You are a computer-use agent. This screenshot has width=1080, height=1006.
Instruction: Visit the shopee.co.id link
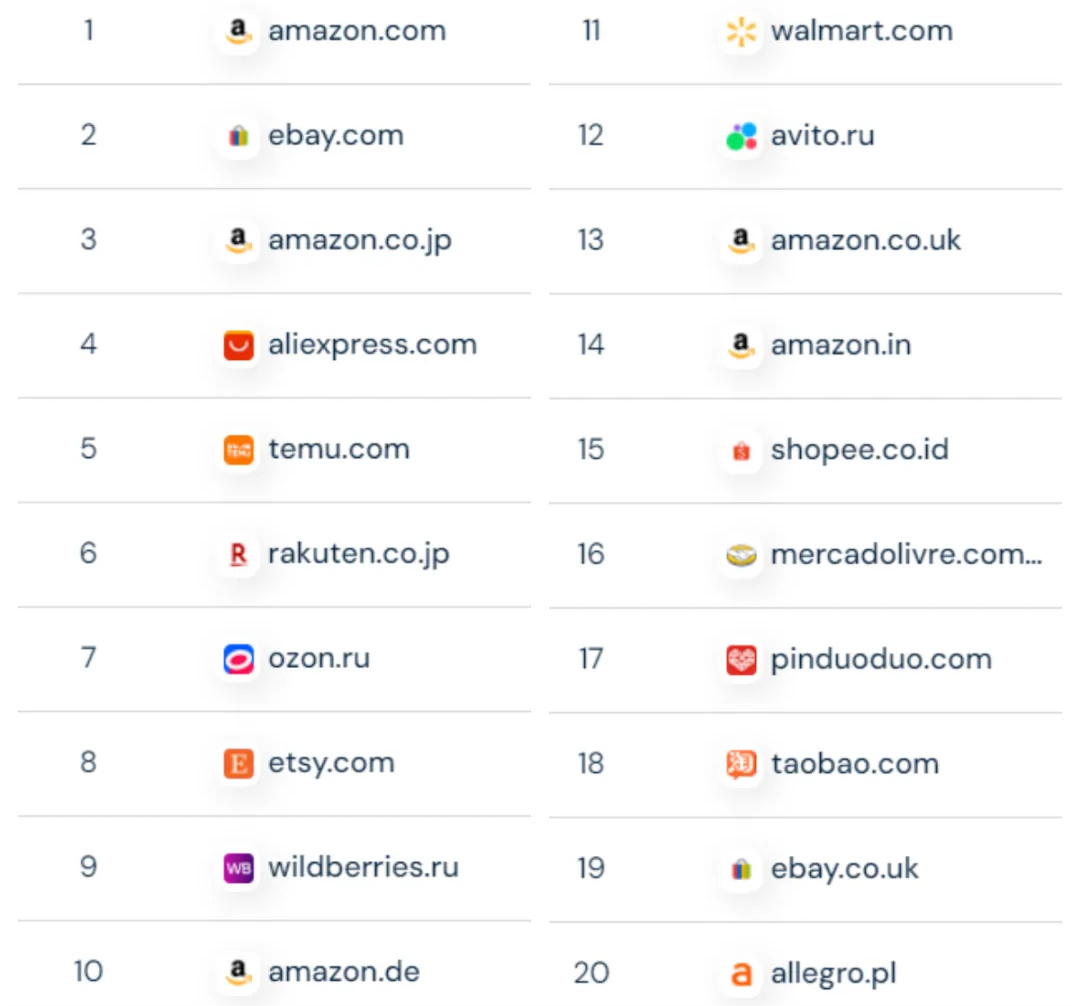(x=860, y=450)
